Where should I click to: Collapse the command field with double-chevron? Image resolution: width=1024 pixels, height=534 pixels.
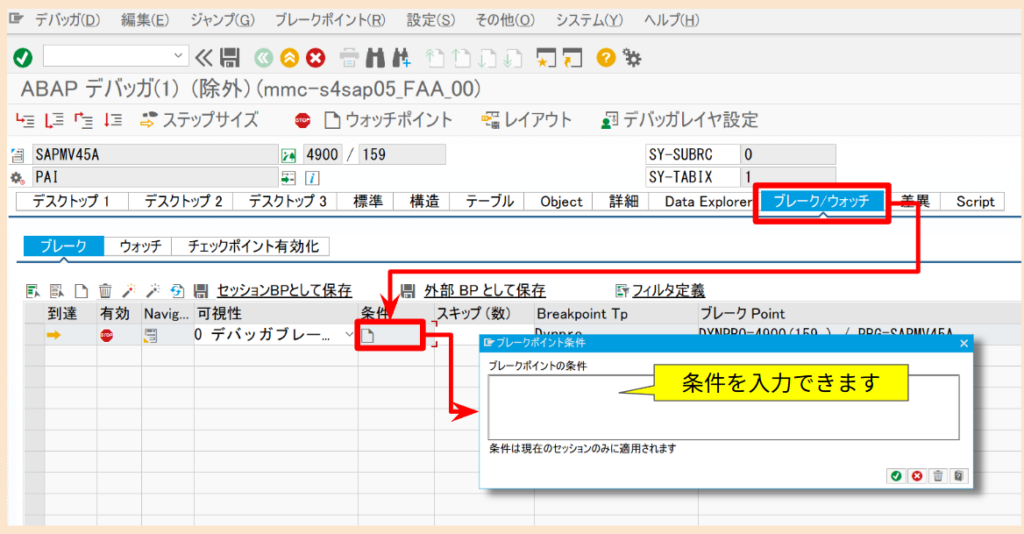click(204, 58)
